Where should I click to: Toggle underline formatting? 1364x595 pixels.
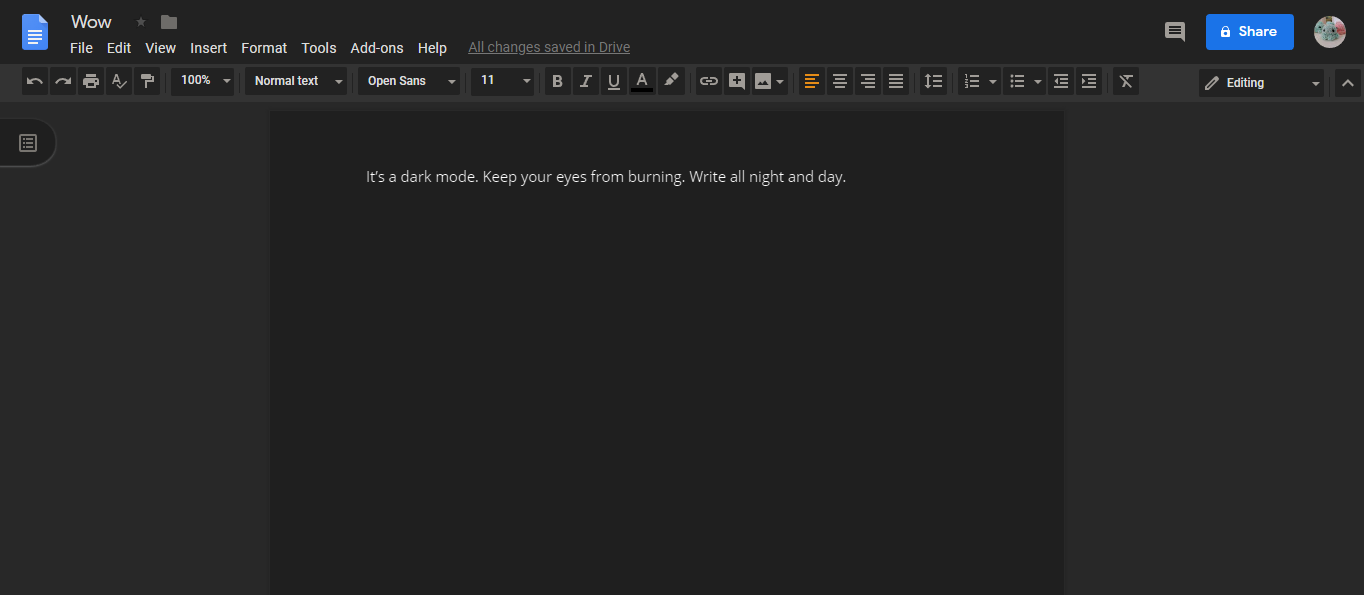point(614,81)
